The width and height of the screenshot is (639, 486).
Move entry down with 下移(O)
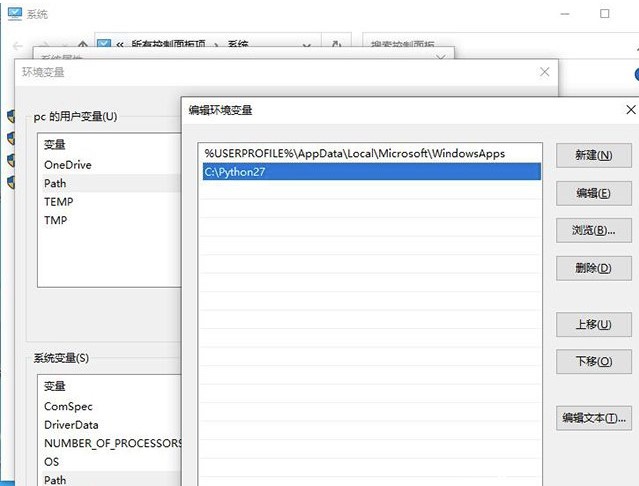click(x=593, y=361)
